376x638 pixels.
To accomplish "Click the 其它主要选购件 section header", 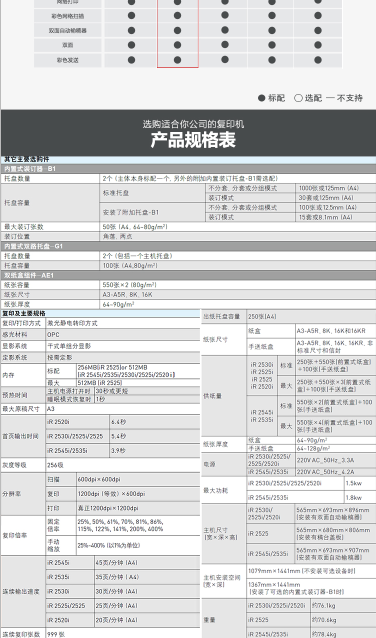I will point(26,160).
